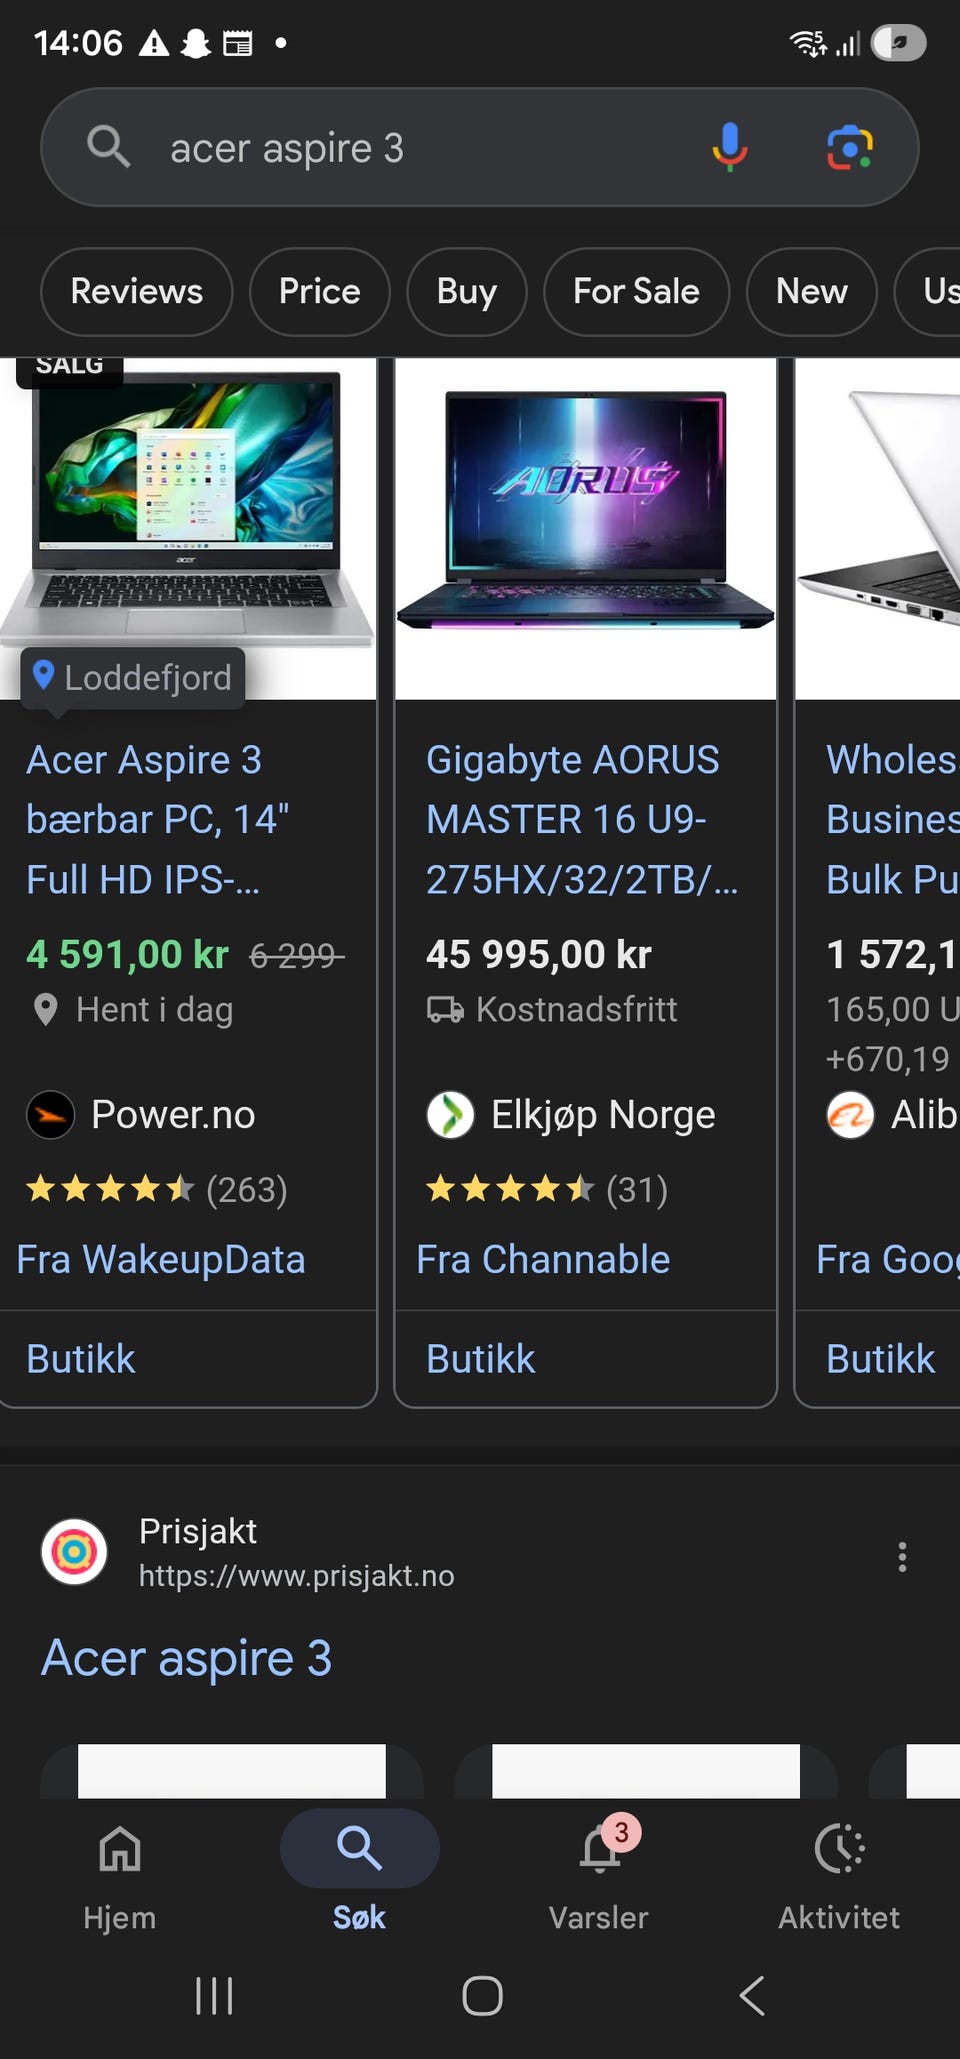The width and height of the screenshot is (960, 2059).
Task: Apply the New filter chip
Action: coord(811,292)
